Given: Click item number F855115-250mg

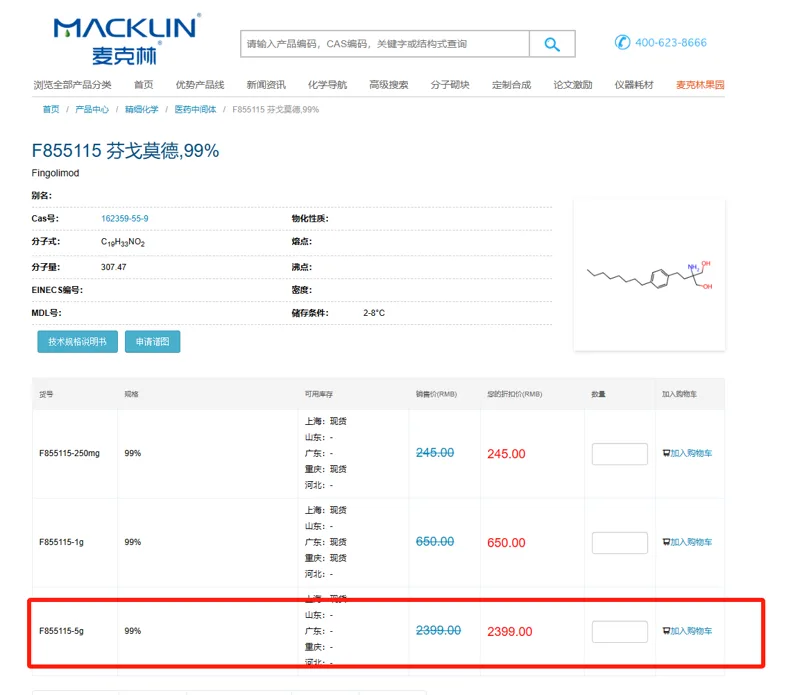Looking at the screenshot, I should tap(69, 453).
